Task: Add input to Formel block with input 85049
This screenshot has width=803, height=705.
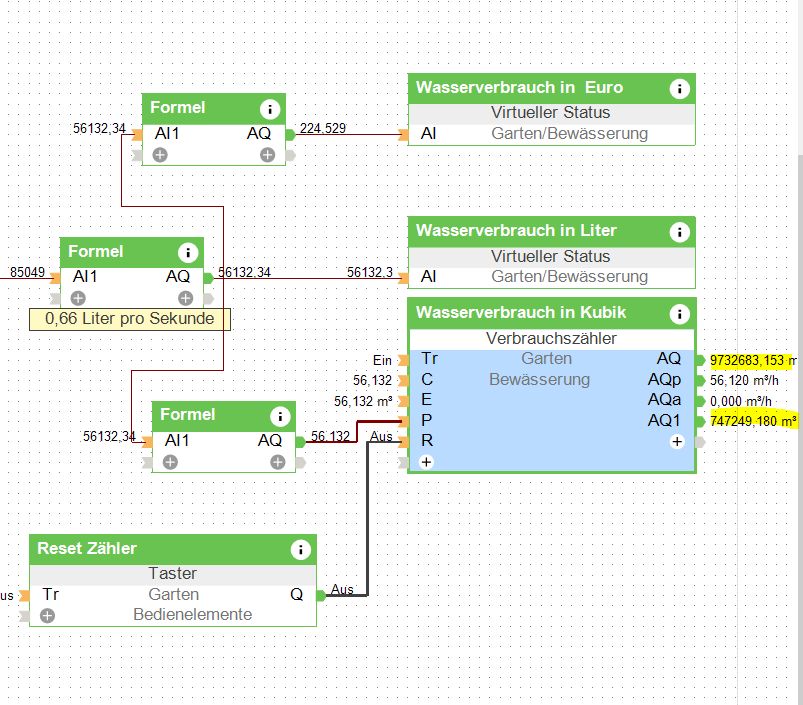Action: point(78,298)
